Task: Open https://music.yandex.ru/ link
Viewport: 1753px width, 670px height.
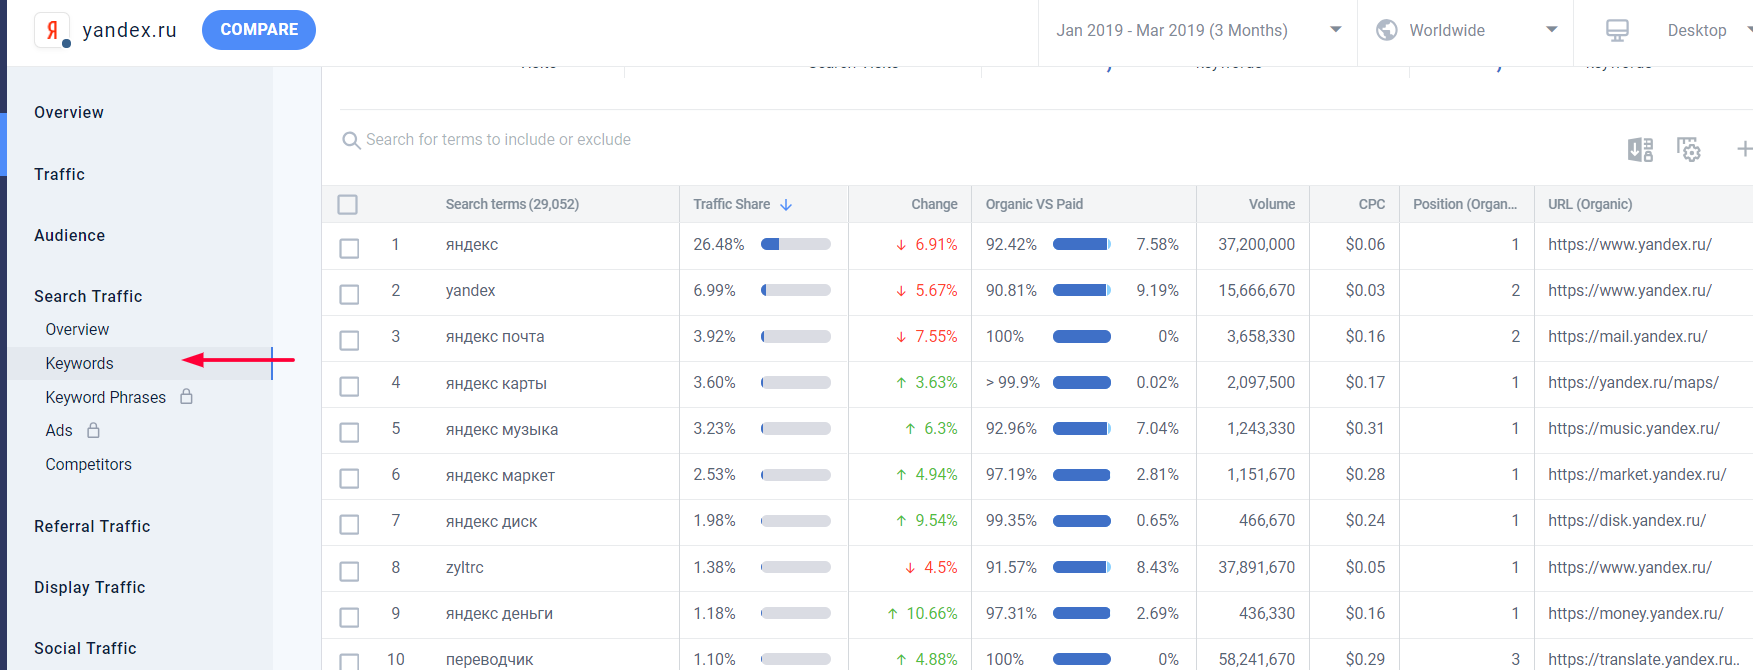Action: [x=1634, y=429]
